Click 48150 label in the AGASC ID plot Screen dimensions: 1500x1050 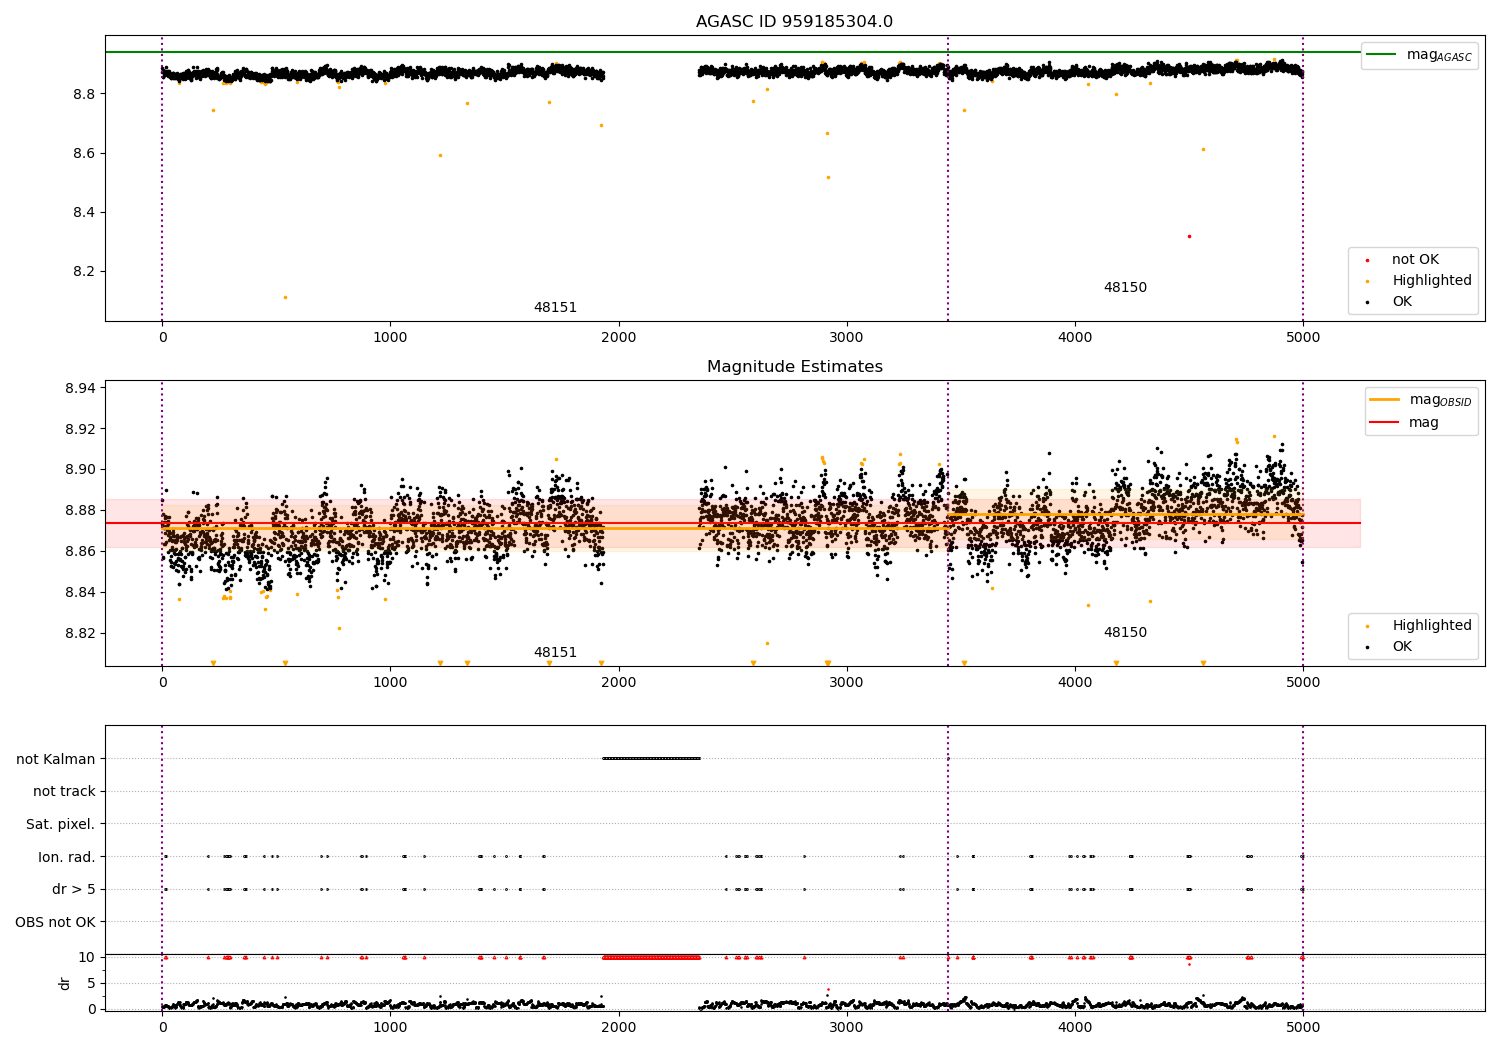pos(1125,288)
